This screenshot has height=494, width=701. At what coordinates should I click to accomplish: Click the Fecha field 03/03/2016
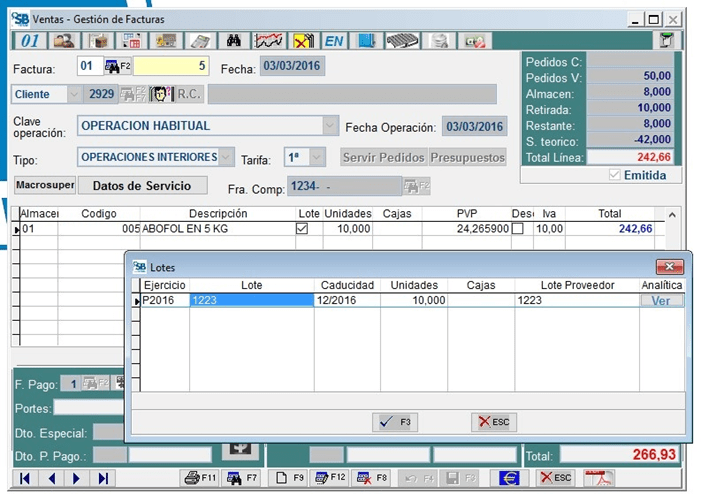(x=292, y=66)
